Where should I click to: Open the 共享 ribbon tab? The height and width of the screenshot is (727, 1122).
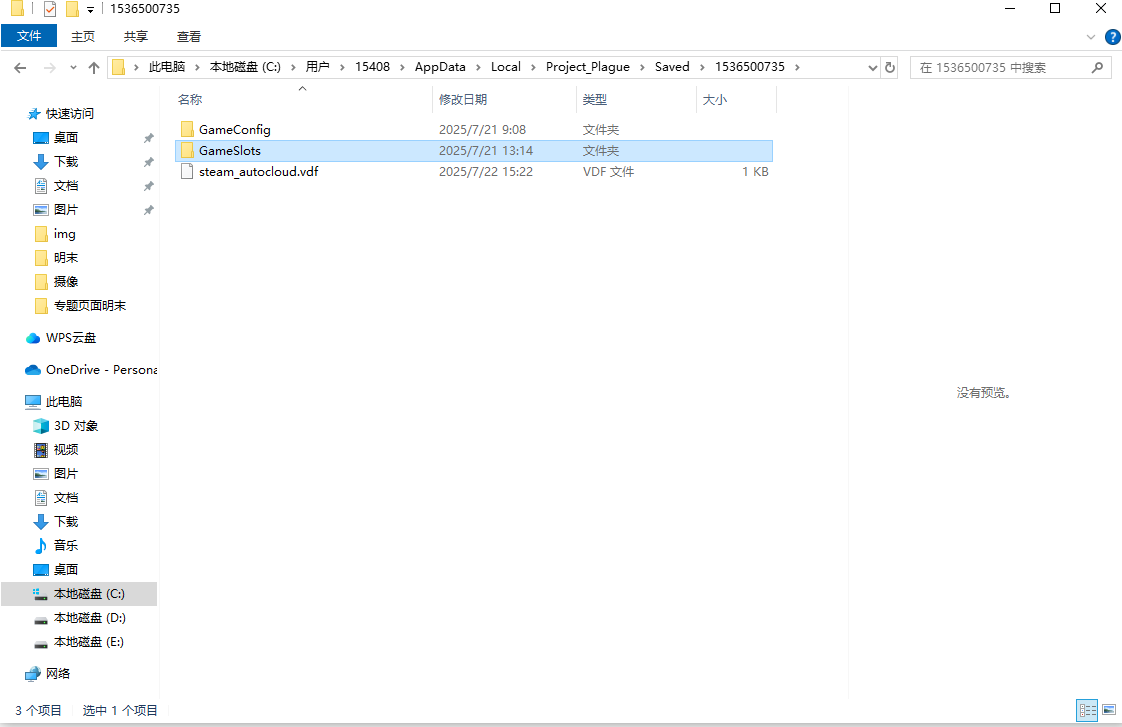pos(136,36)
